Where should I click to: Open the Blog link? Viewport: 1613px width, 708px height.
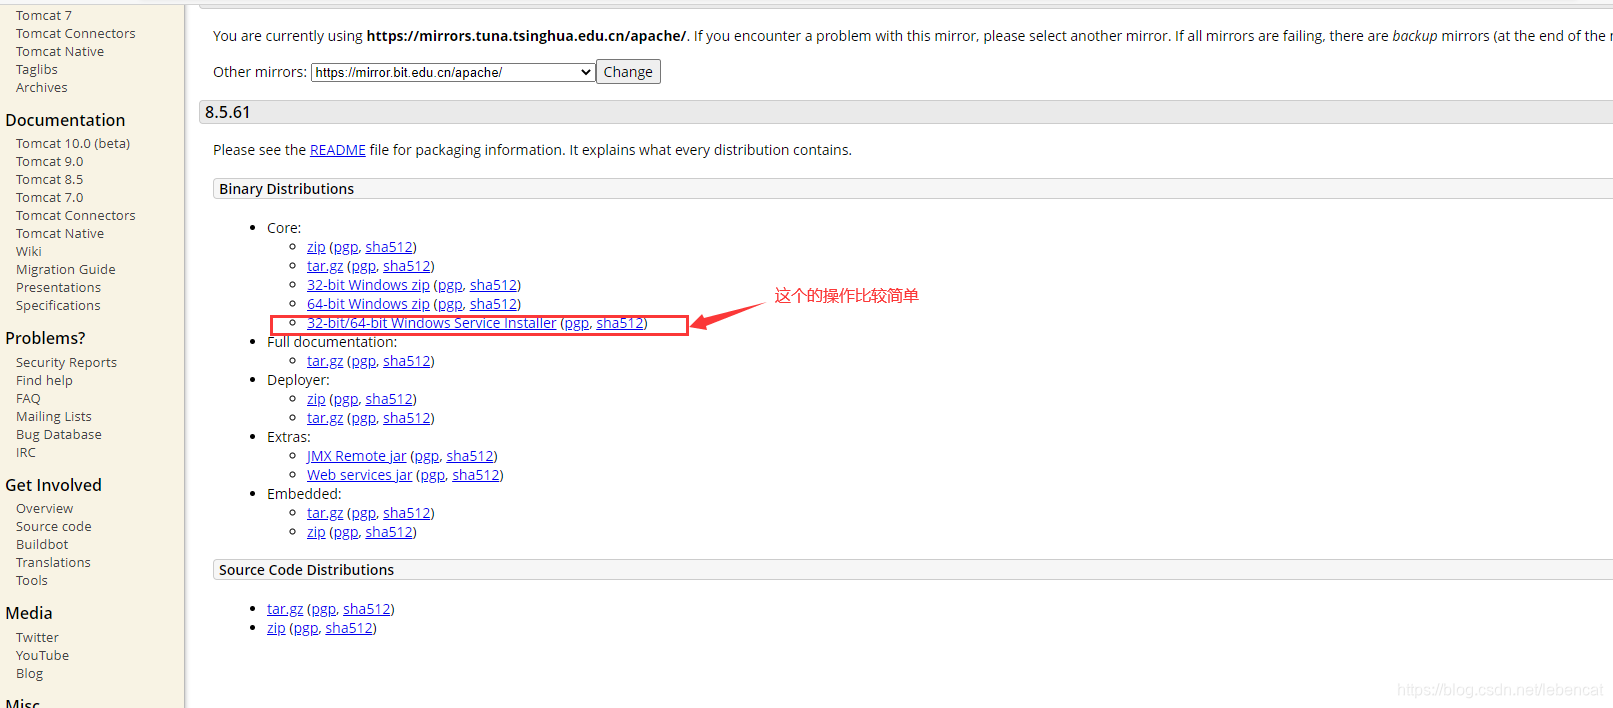pos(30,674)
